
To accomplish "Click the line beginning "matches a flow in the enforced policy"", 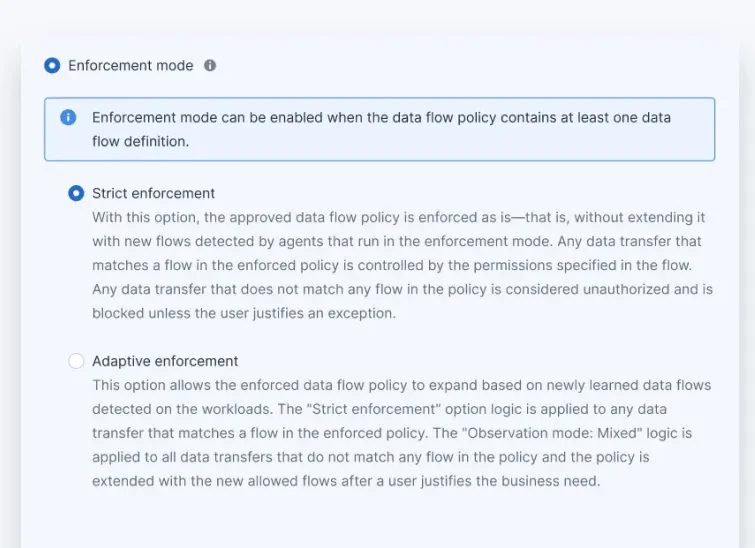I will pos(392,265).
